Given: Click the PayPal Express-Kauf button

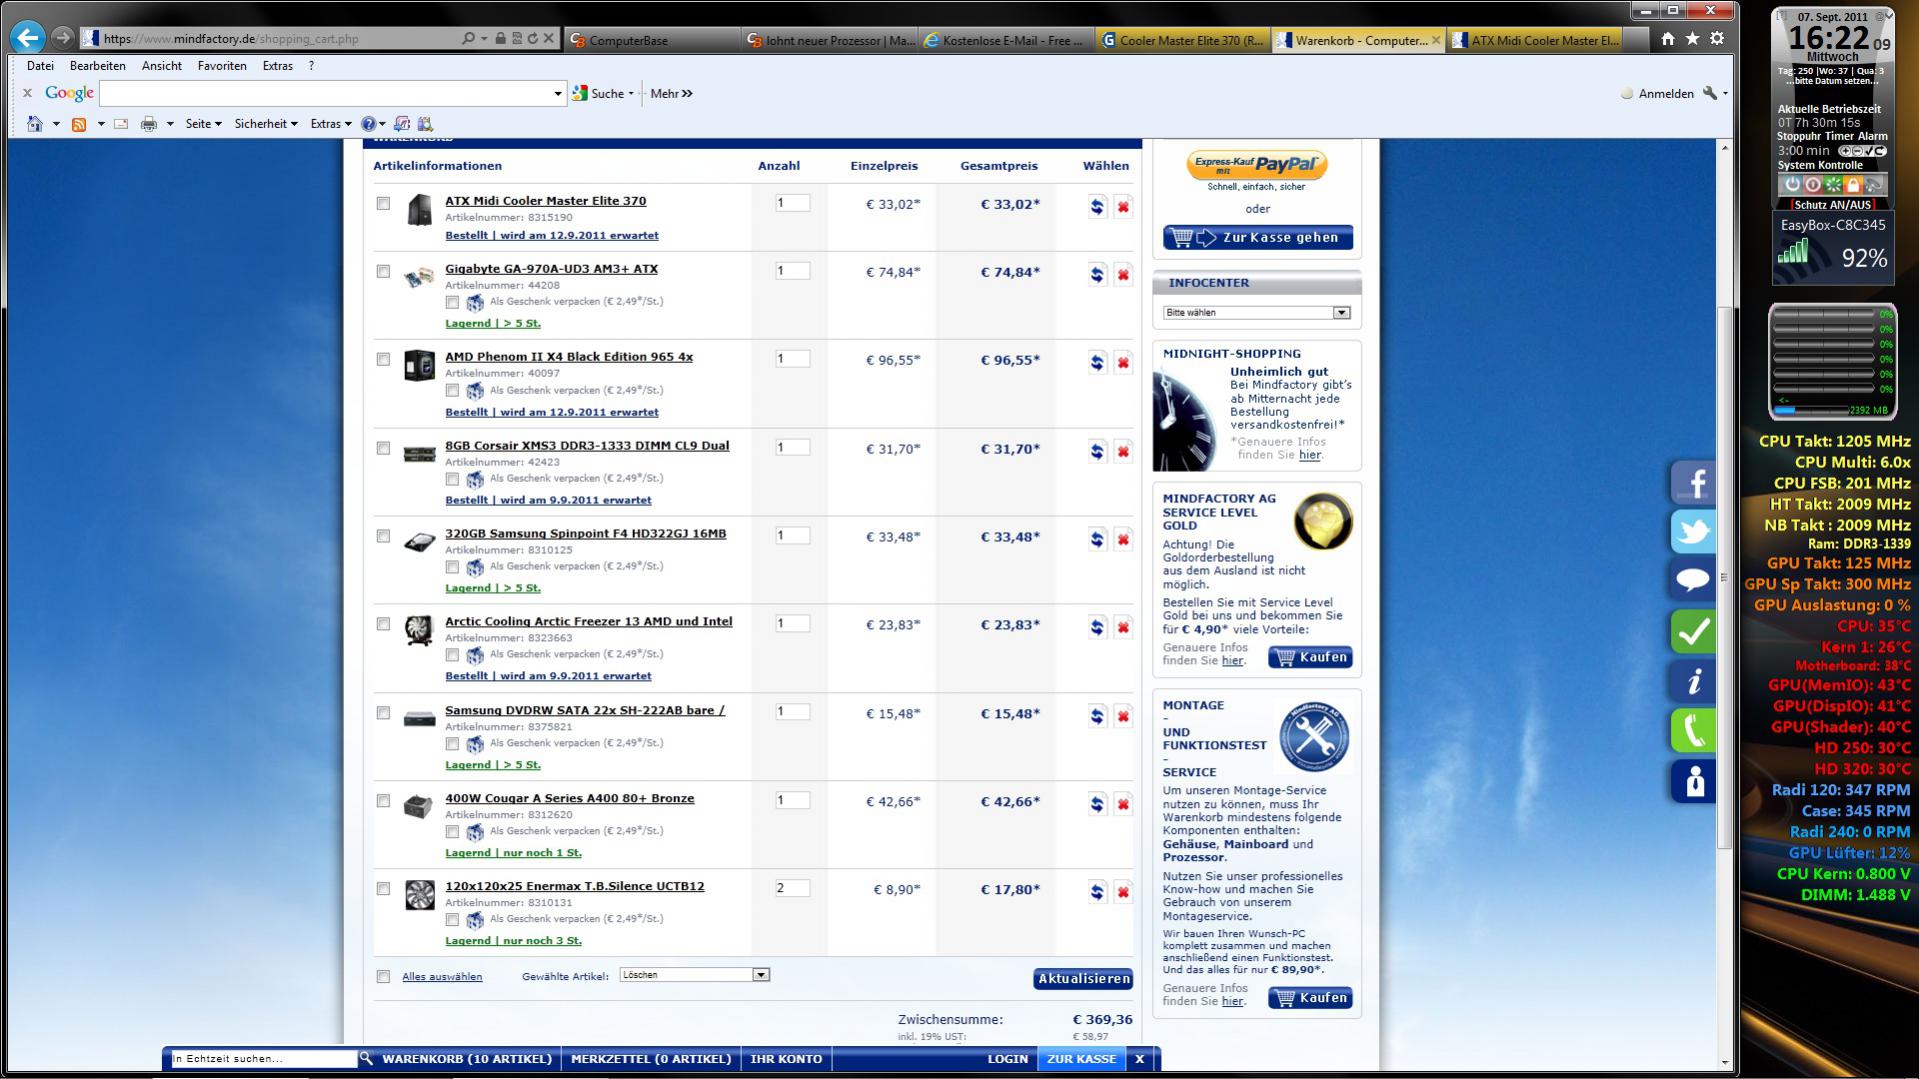Looking at the screenshot, I should (1256, 165).
